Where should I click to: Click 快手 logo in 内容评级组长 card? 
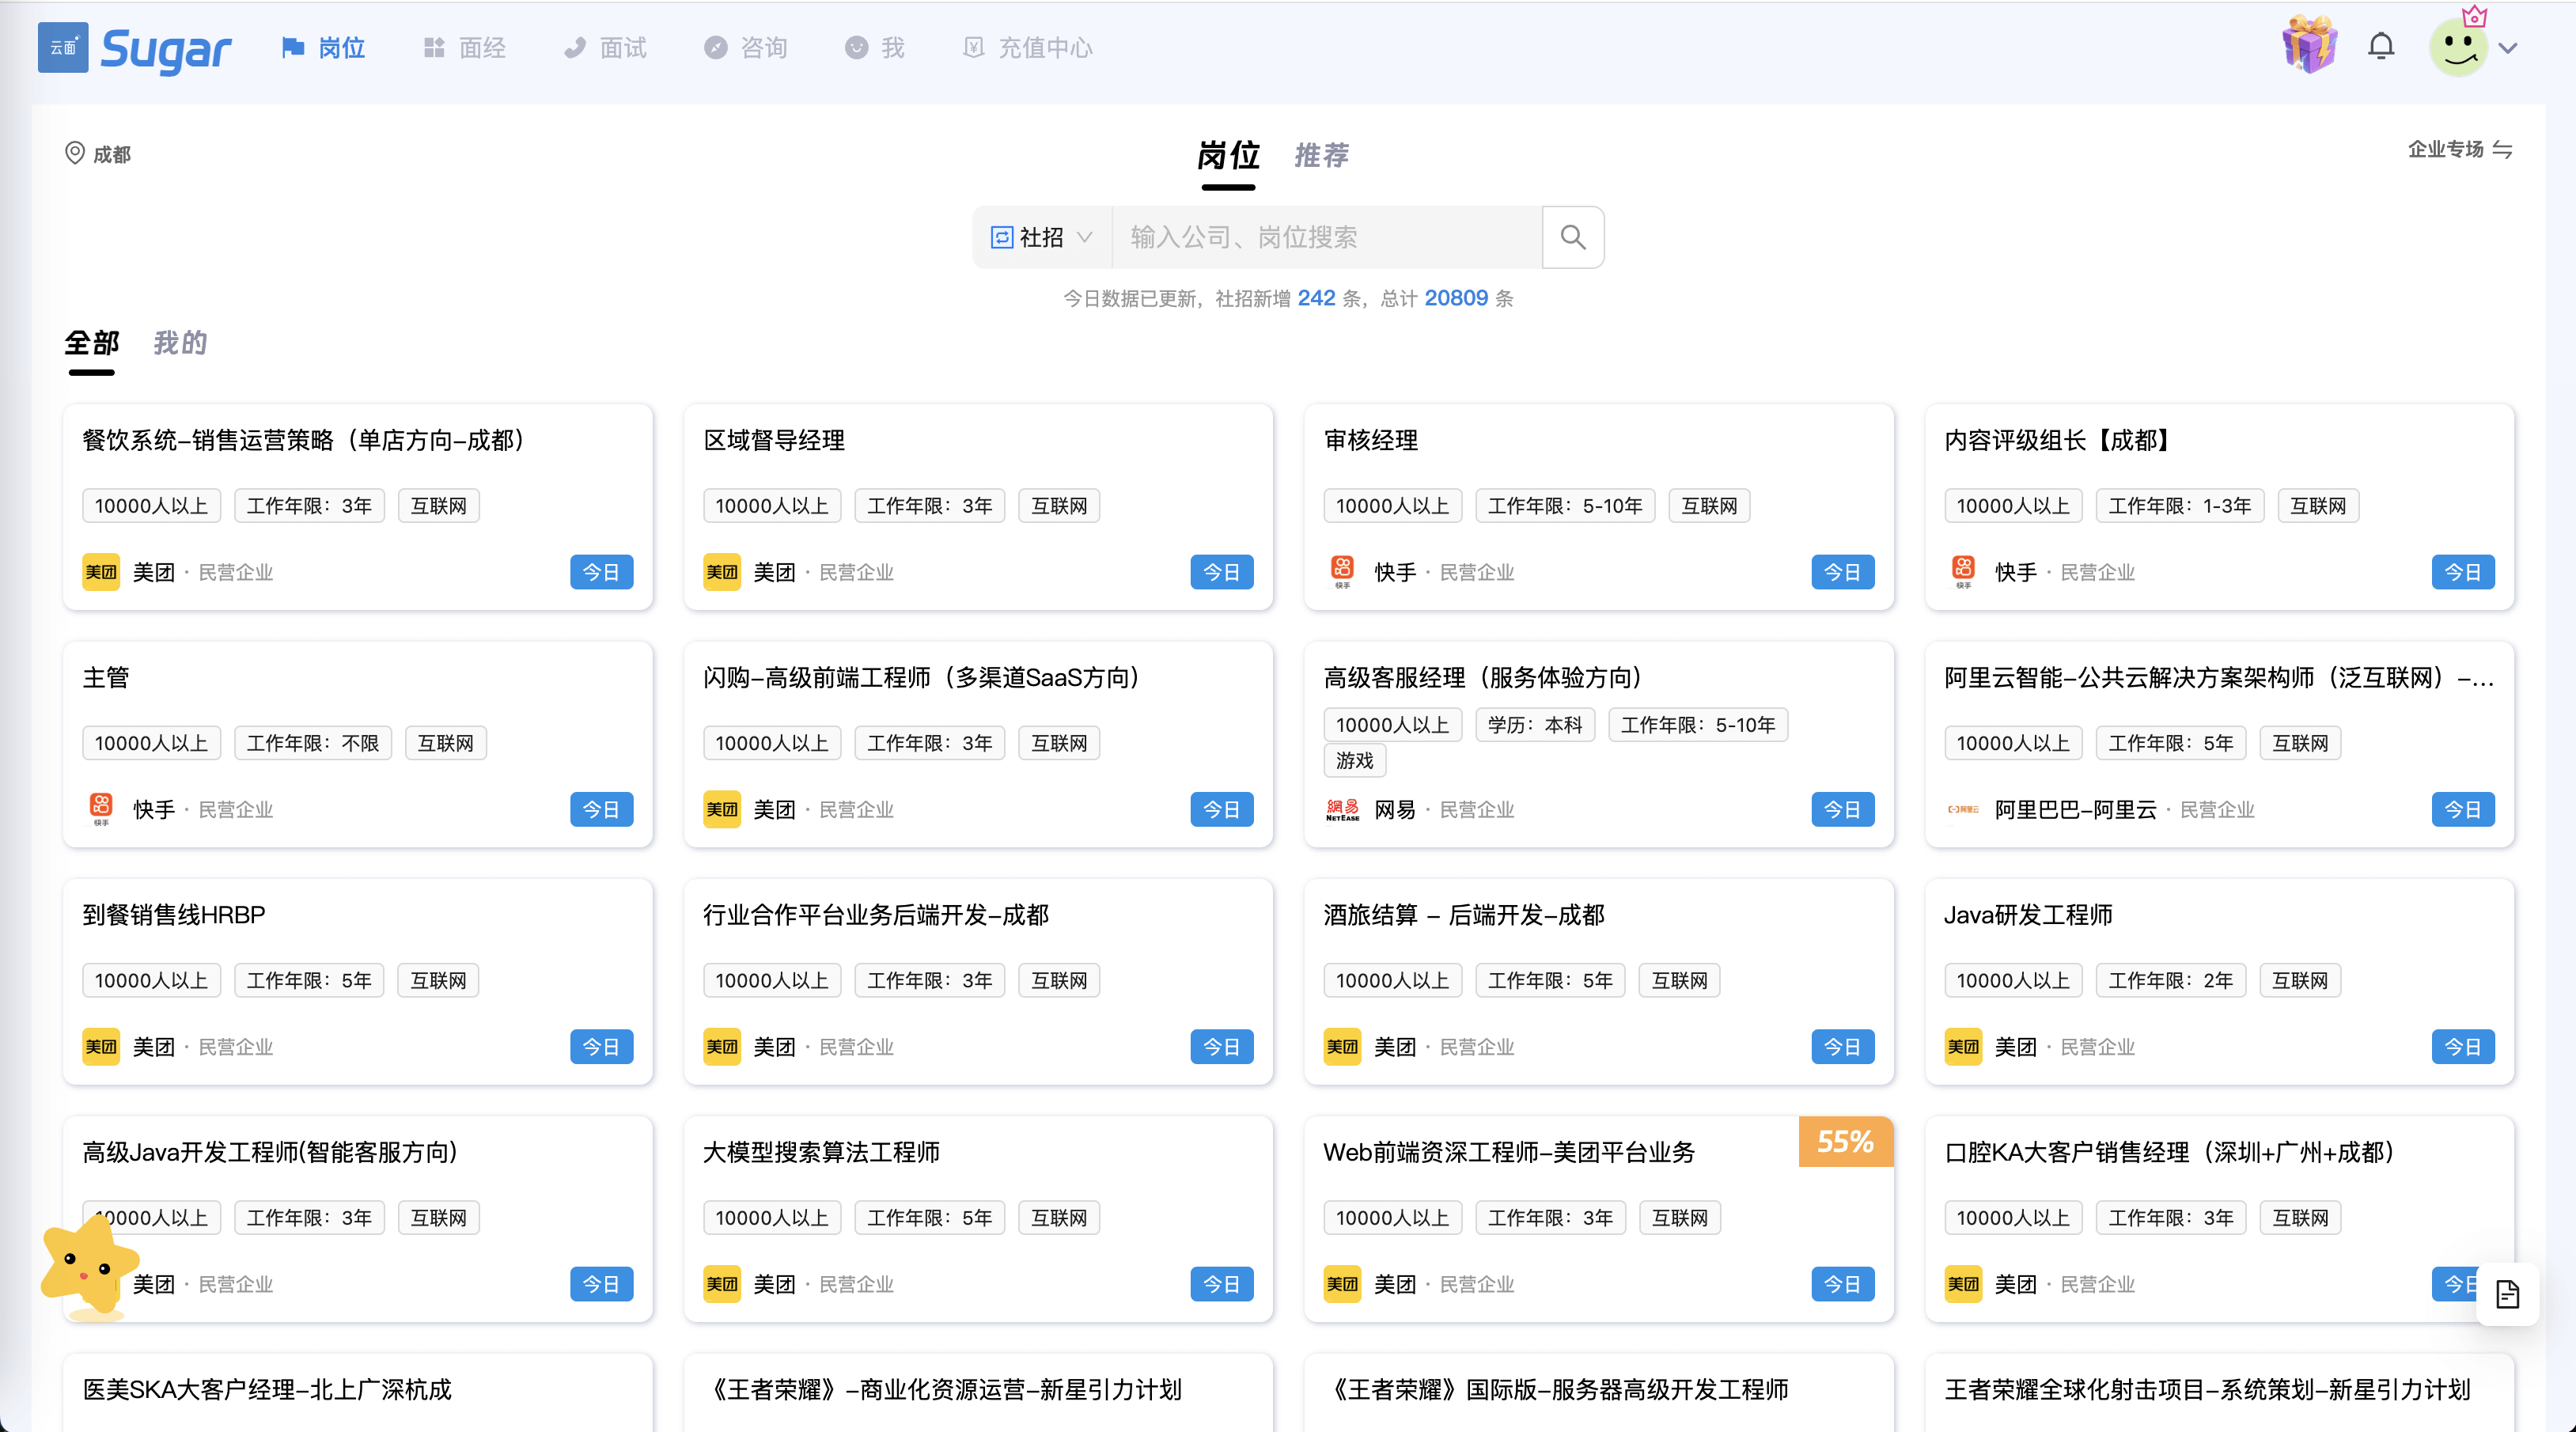pos(1962,572)
